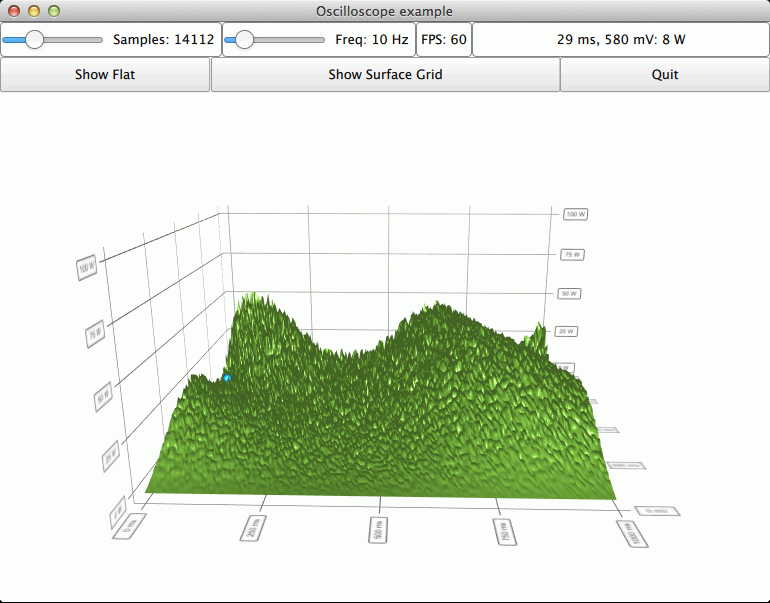Click the selection readout showing 29 ms, 580 mV
This screenshot has width=770, height=603.
pos(620,40)
